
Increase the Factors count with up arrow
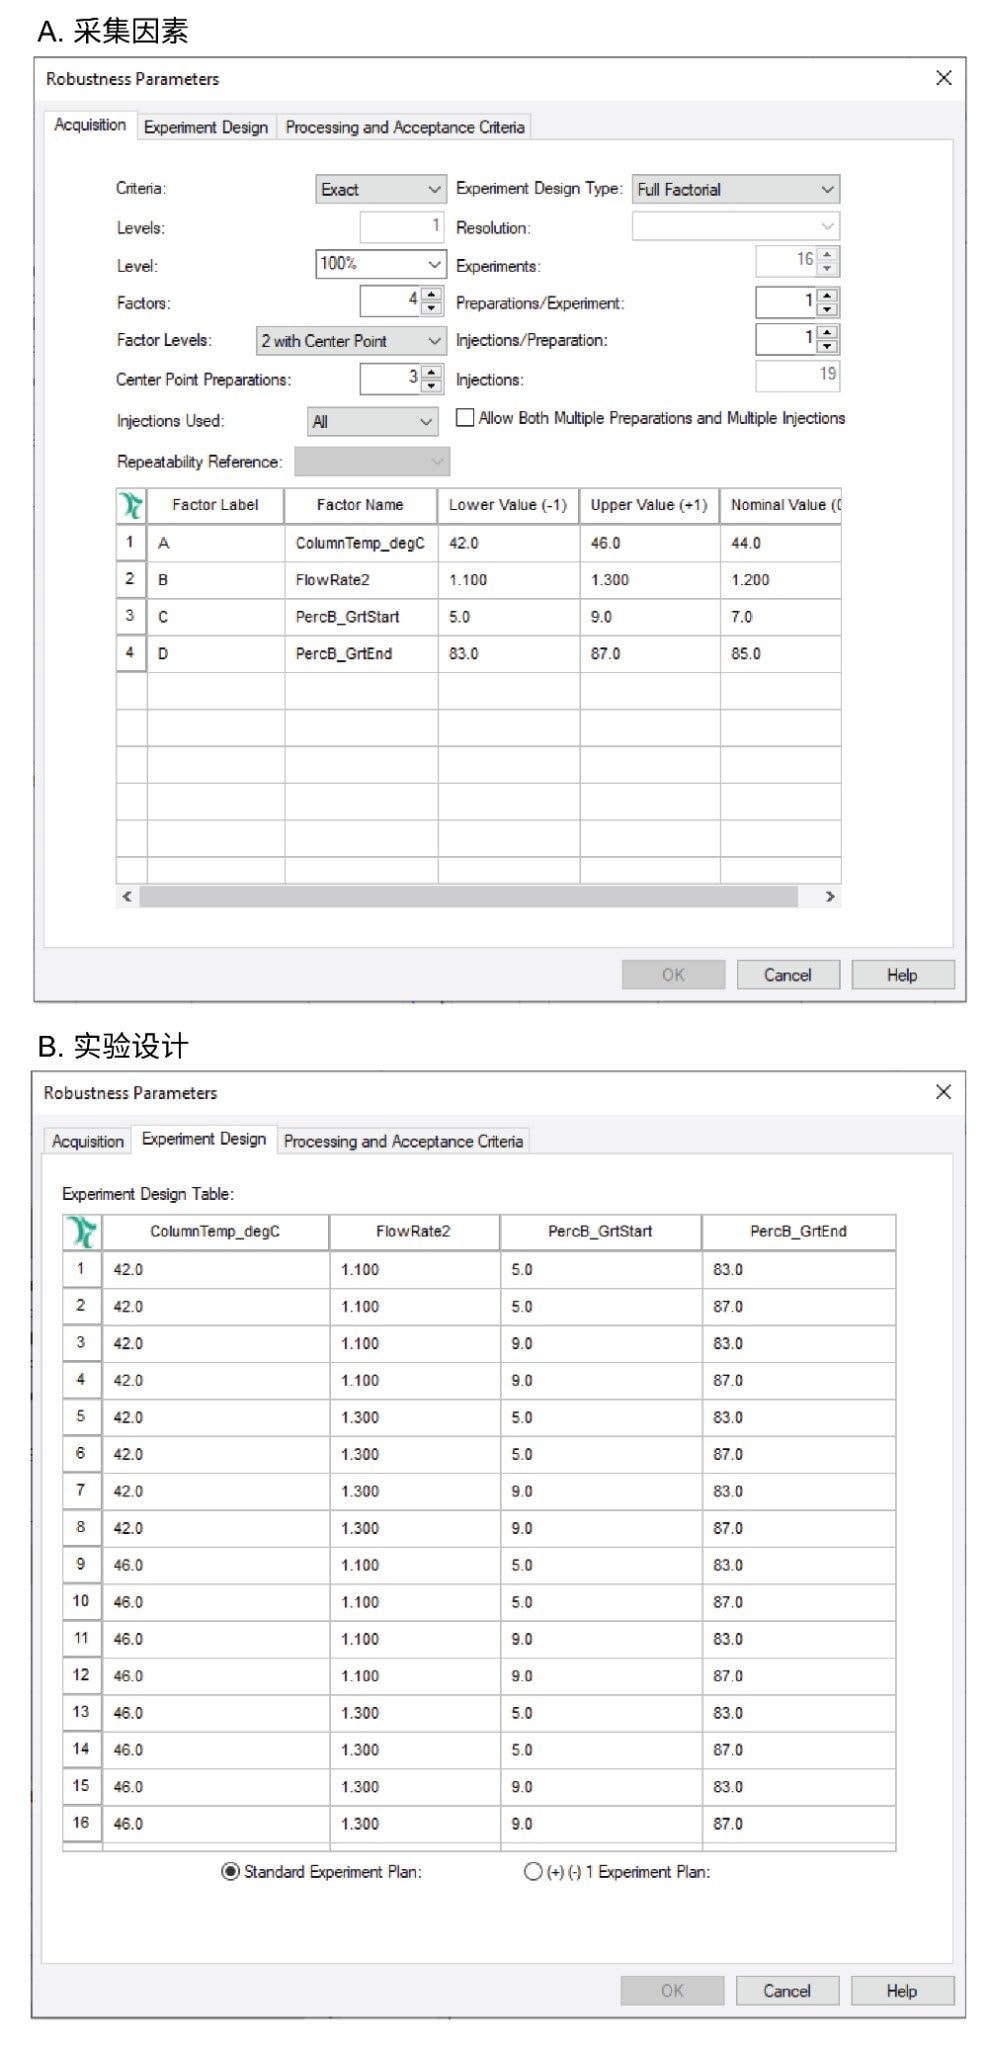pos(432,295)
